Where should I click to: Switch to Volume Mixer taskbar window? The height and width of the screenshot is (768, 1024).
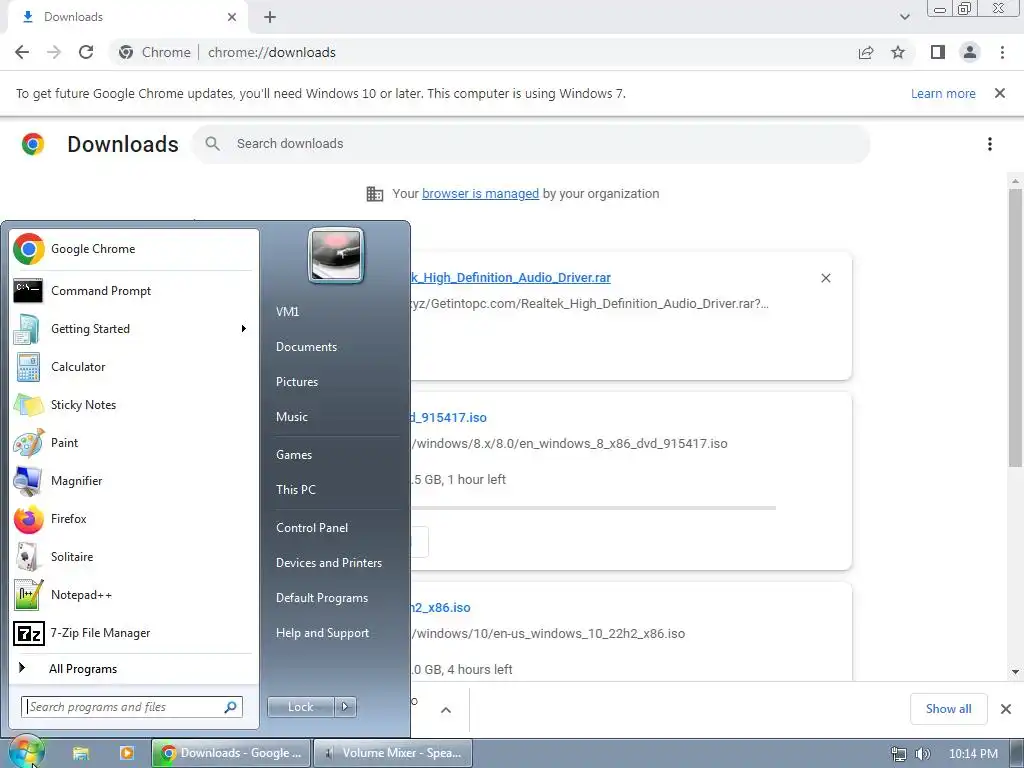click(x=393, y=754)
